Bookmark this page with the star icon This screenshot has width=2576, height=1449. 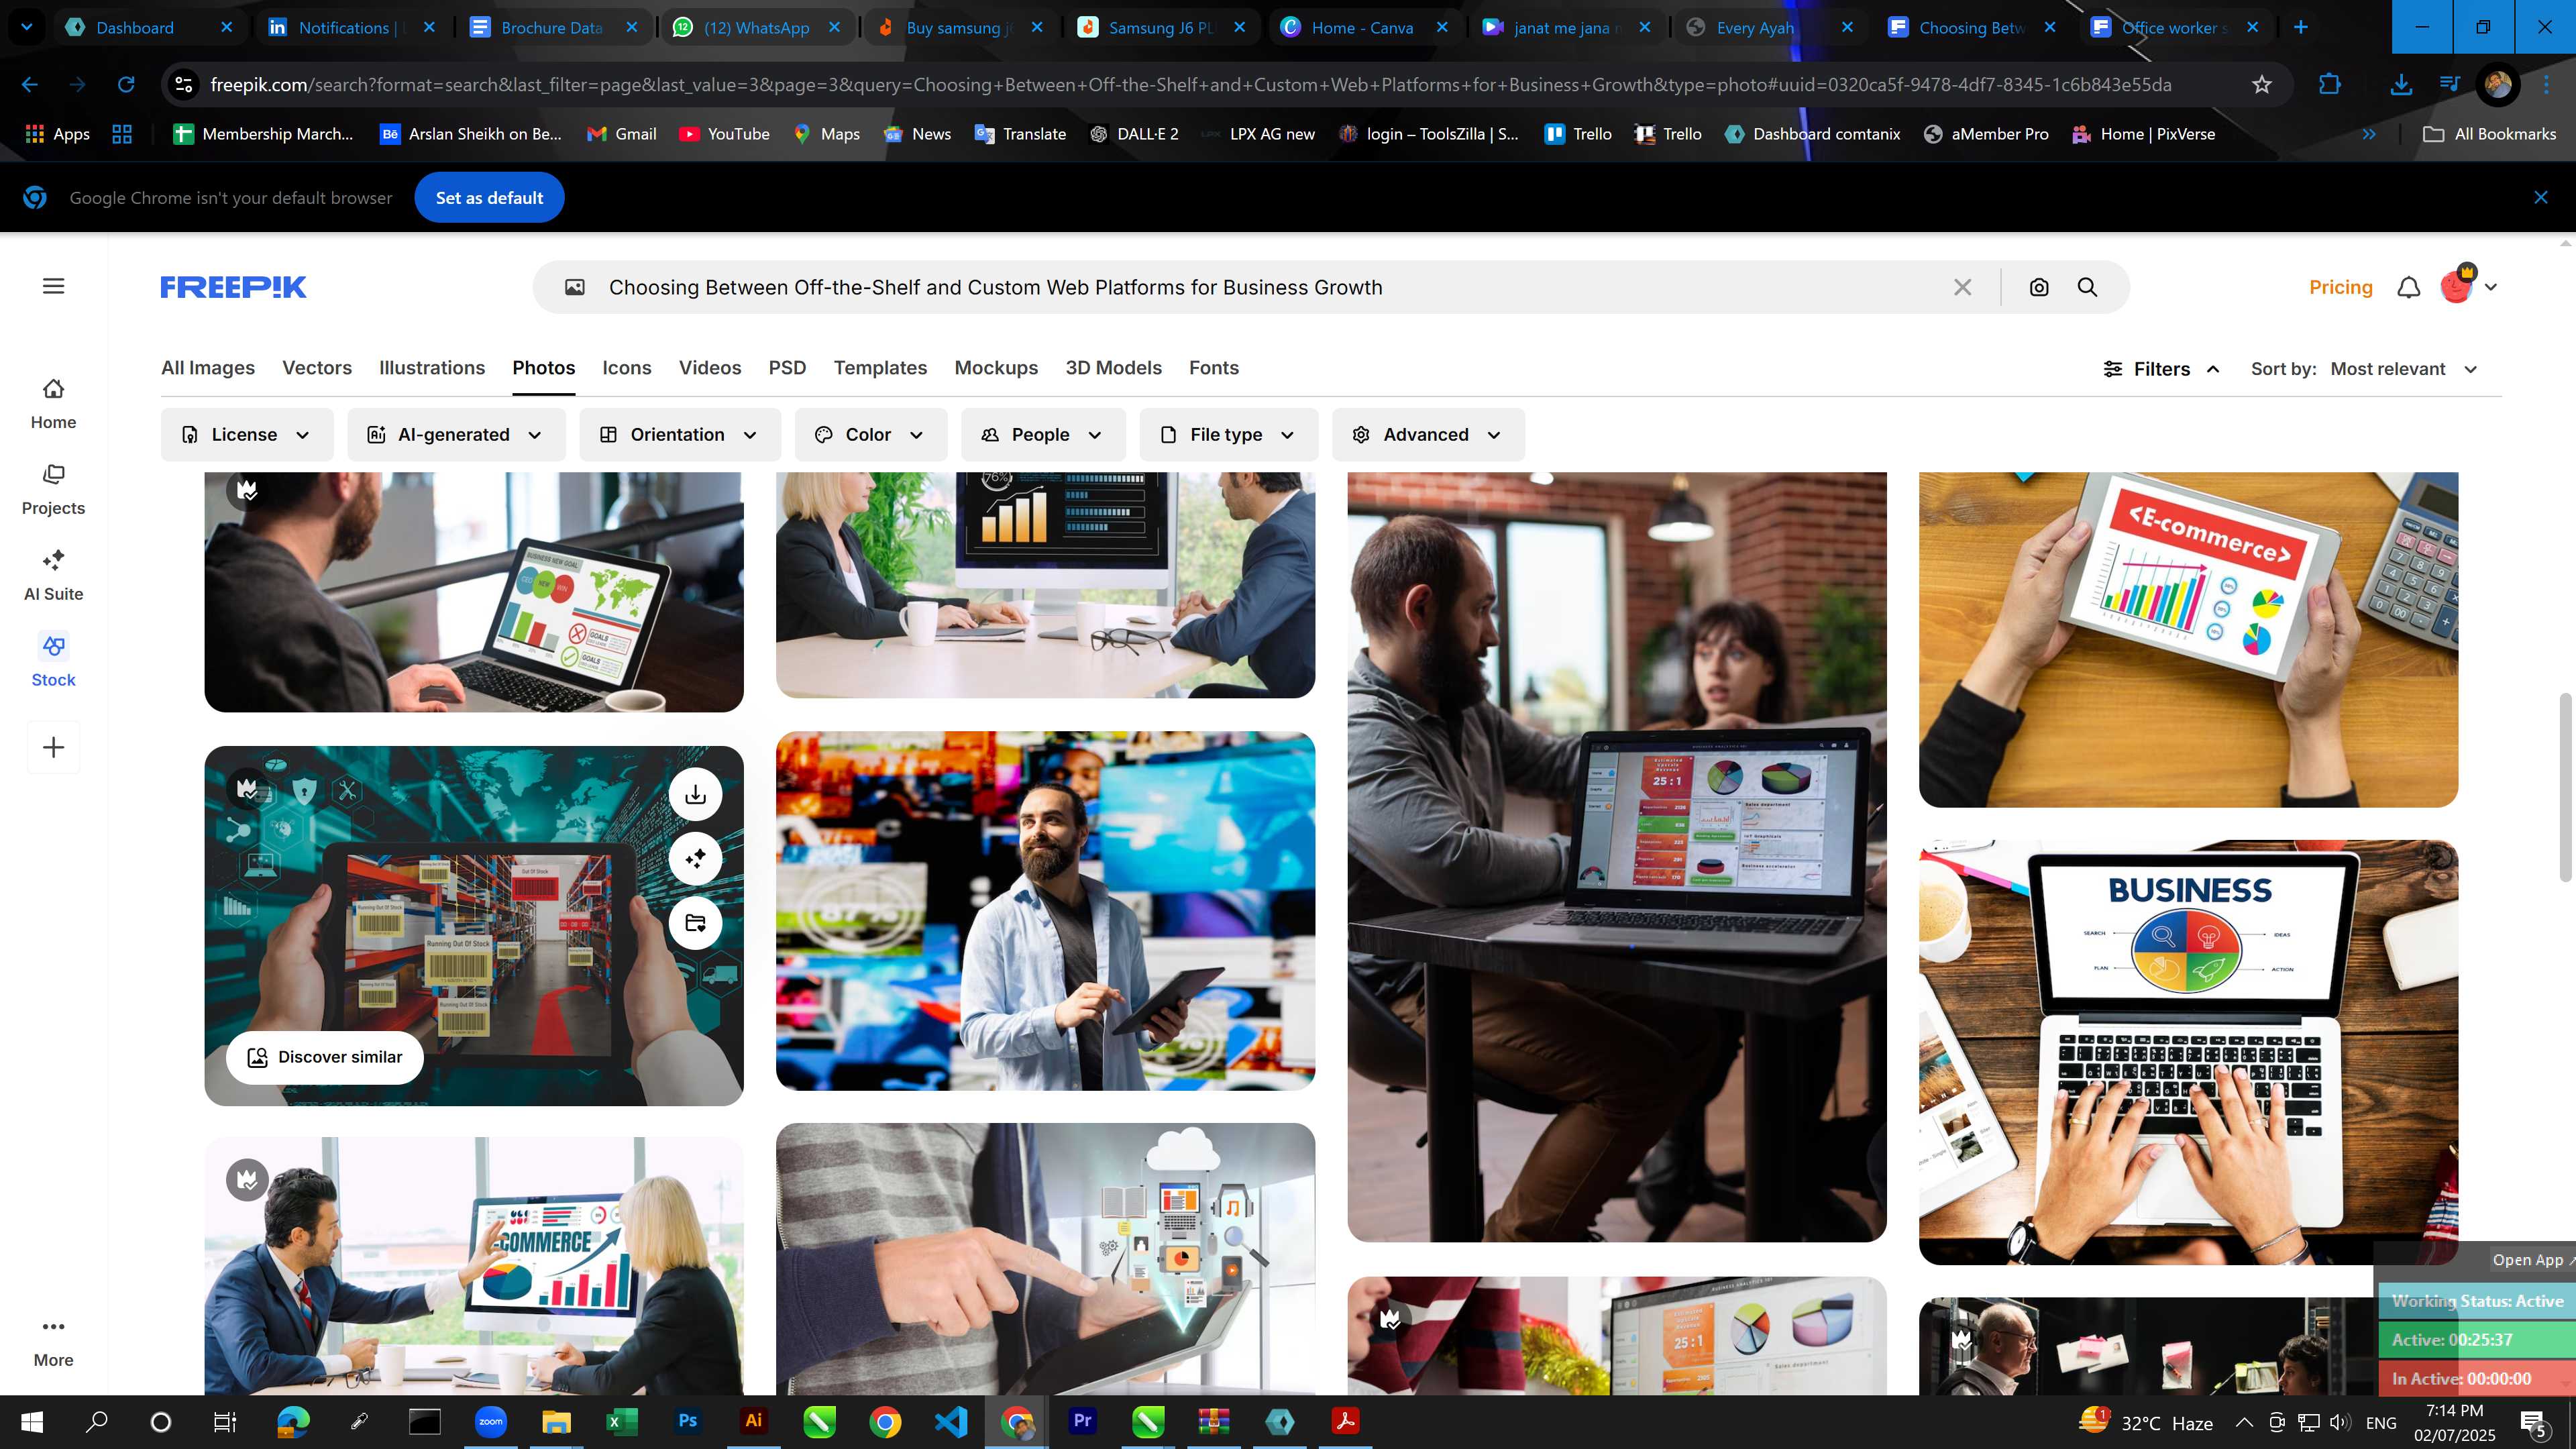2261,85
